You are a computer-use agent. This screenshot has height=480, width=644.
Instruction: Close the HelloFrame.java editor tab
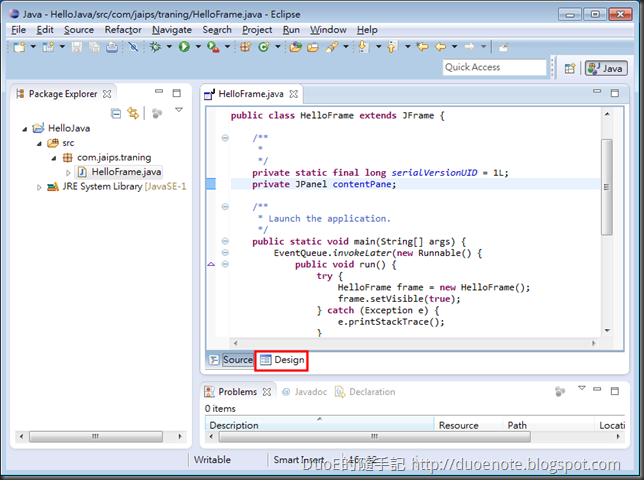pyautogui.click(x=294, y=95)
